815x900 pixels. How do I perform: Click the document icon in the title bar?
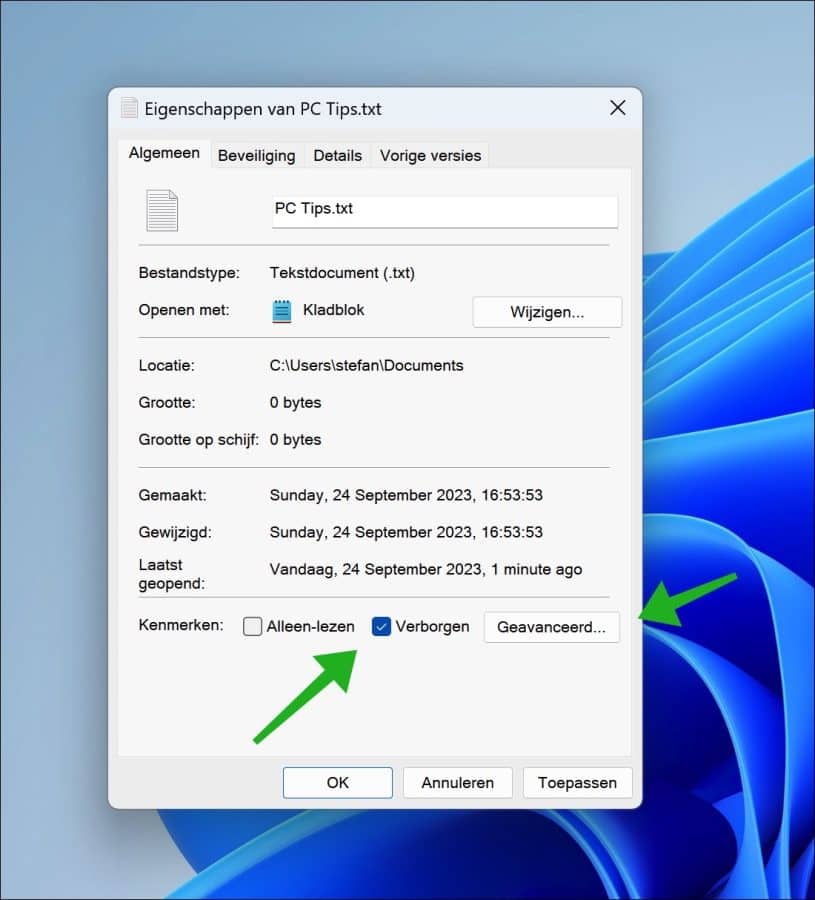coord(129,108)
